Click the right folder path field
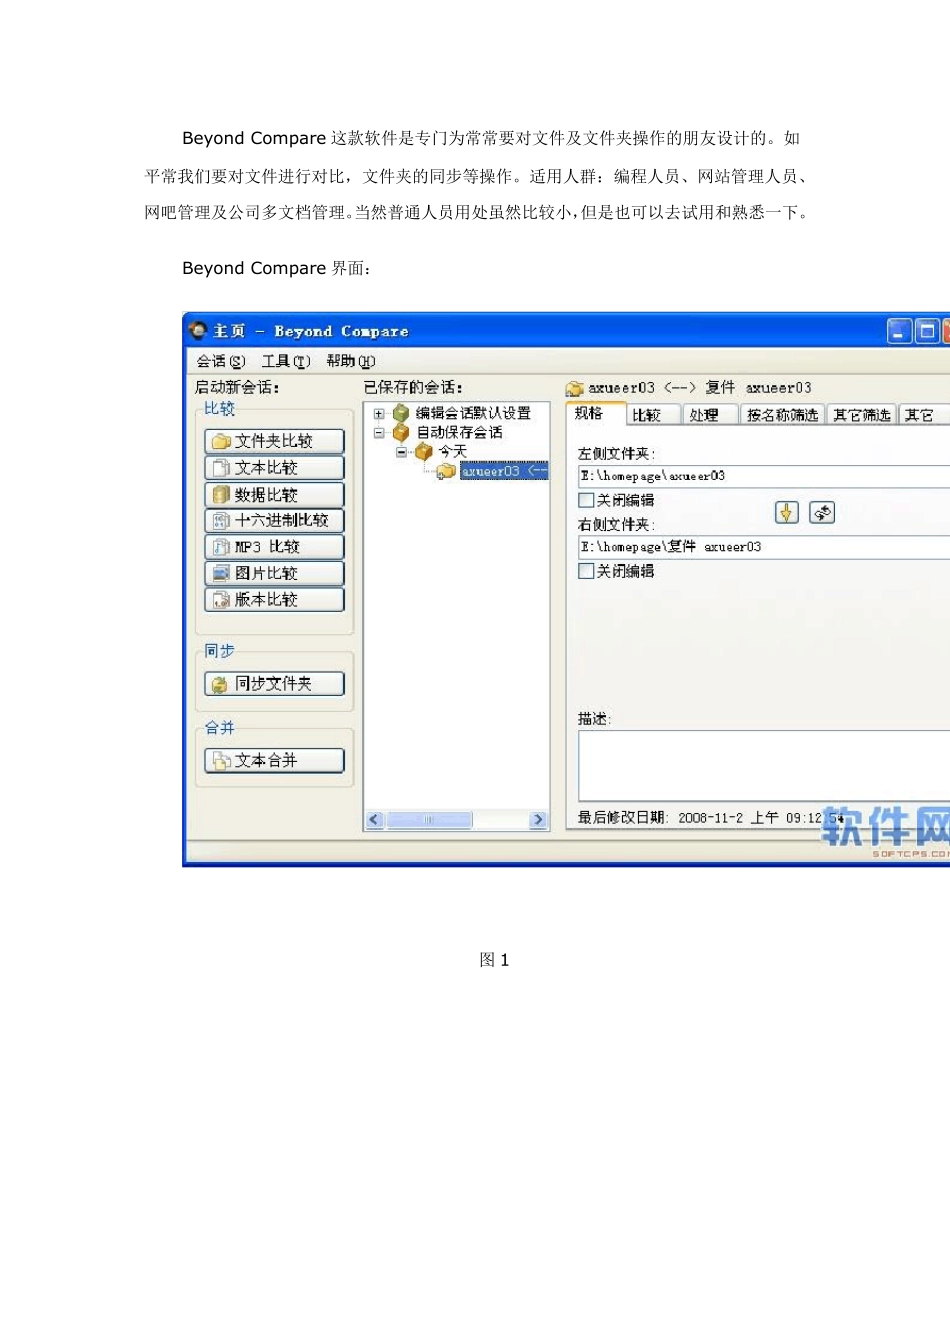Screen dimensions: 950x1344 pyautogui.click(x=764, y=547)
